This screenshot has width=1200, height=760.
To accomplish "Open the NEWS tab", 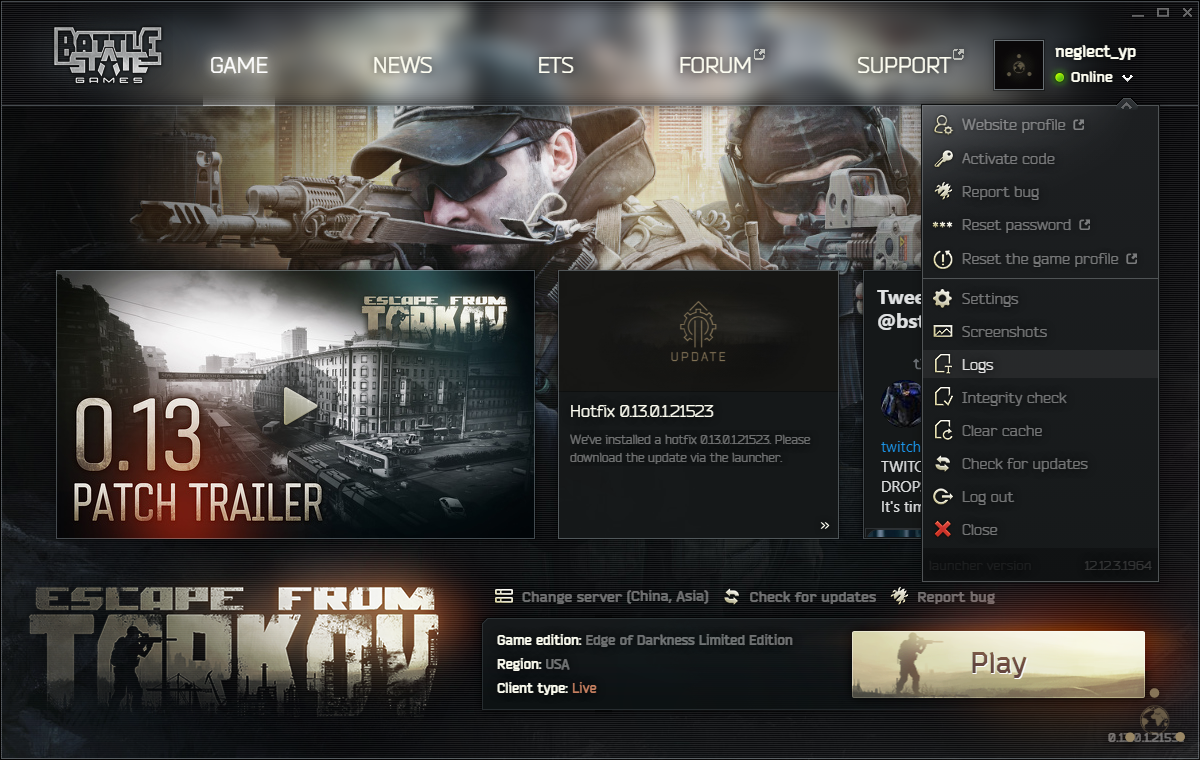I will tap(402, 65).
